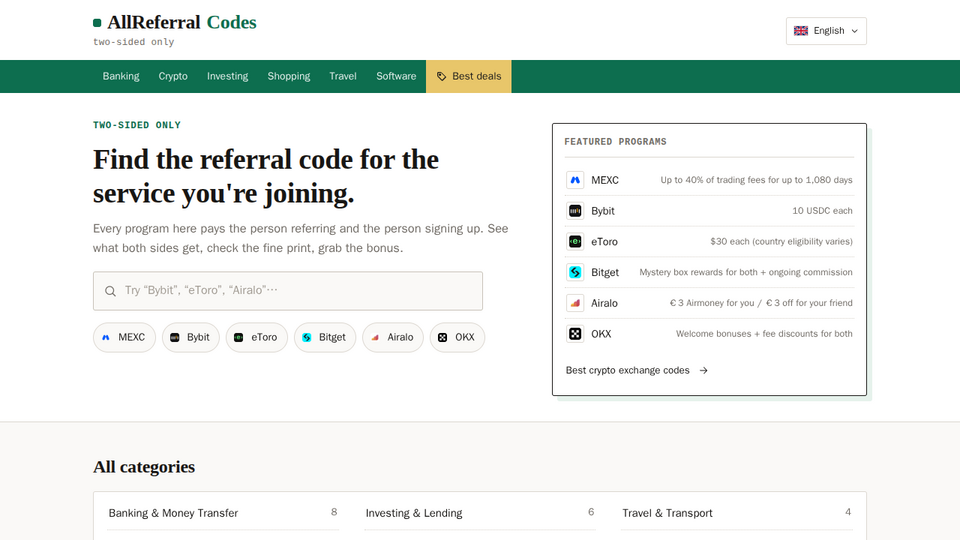Open the Shopping menu item
Screen dimensions: 960x540
[x=288, y=76]
